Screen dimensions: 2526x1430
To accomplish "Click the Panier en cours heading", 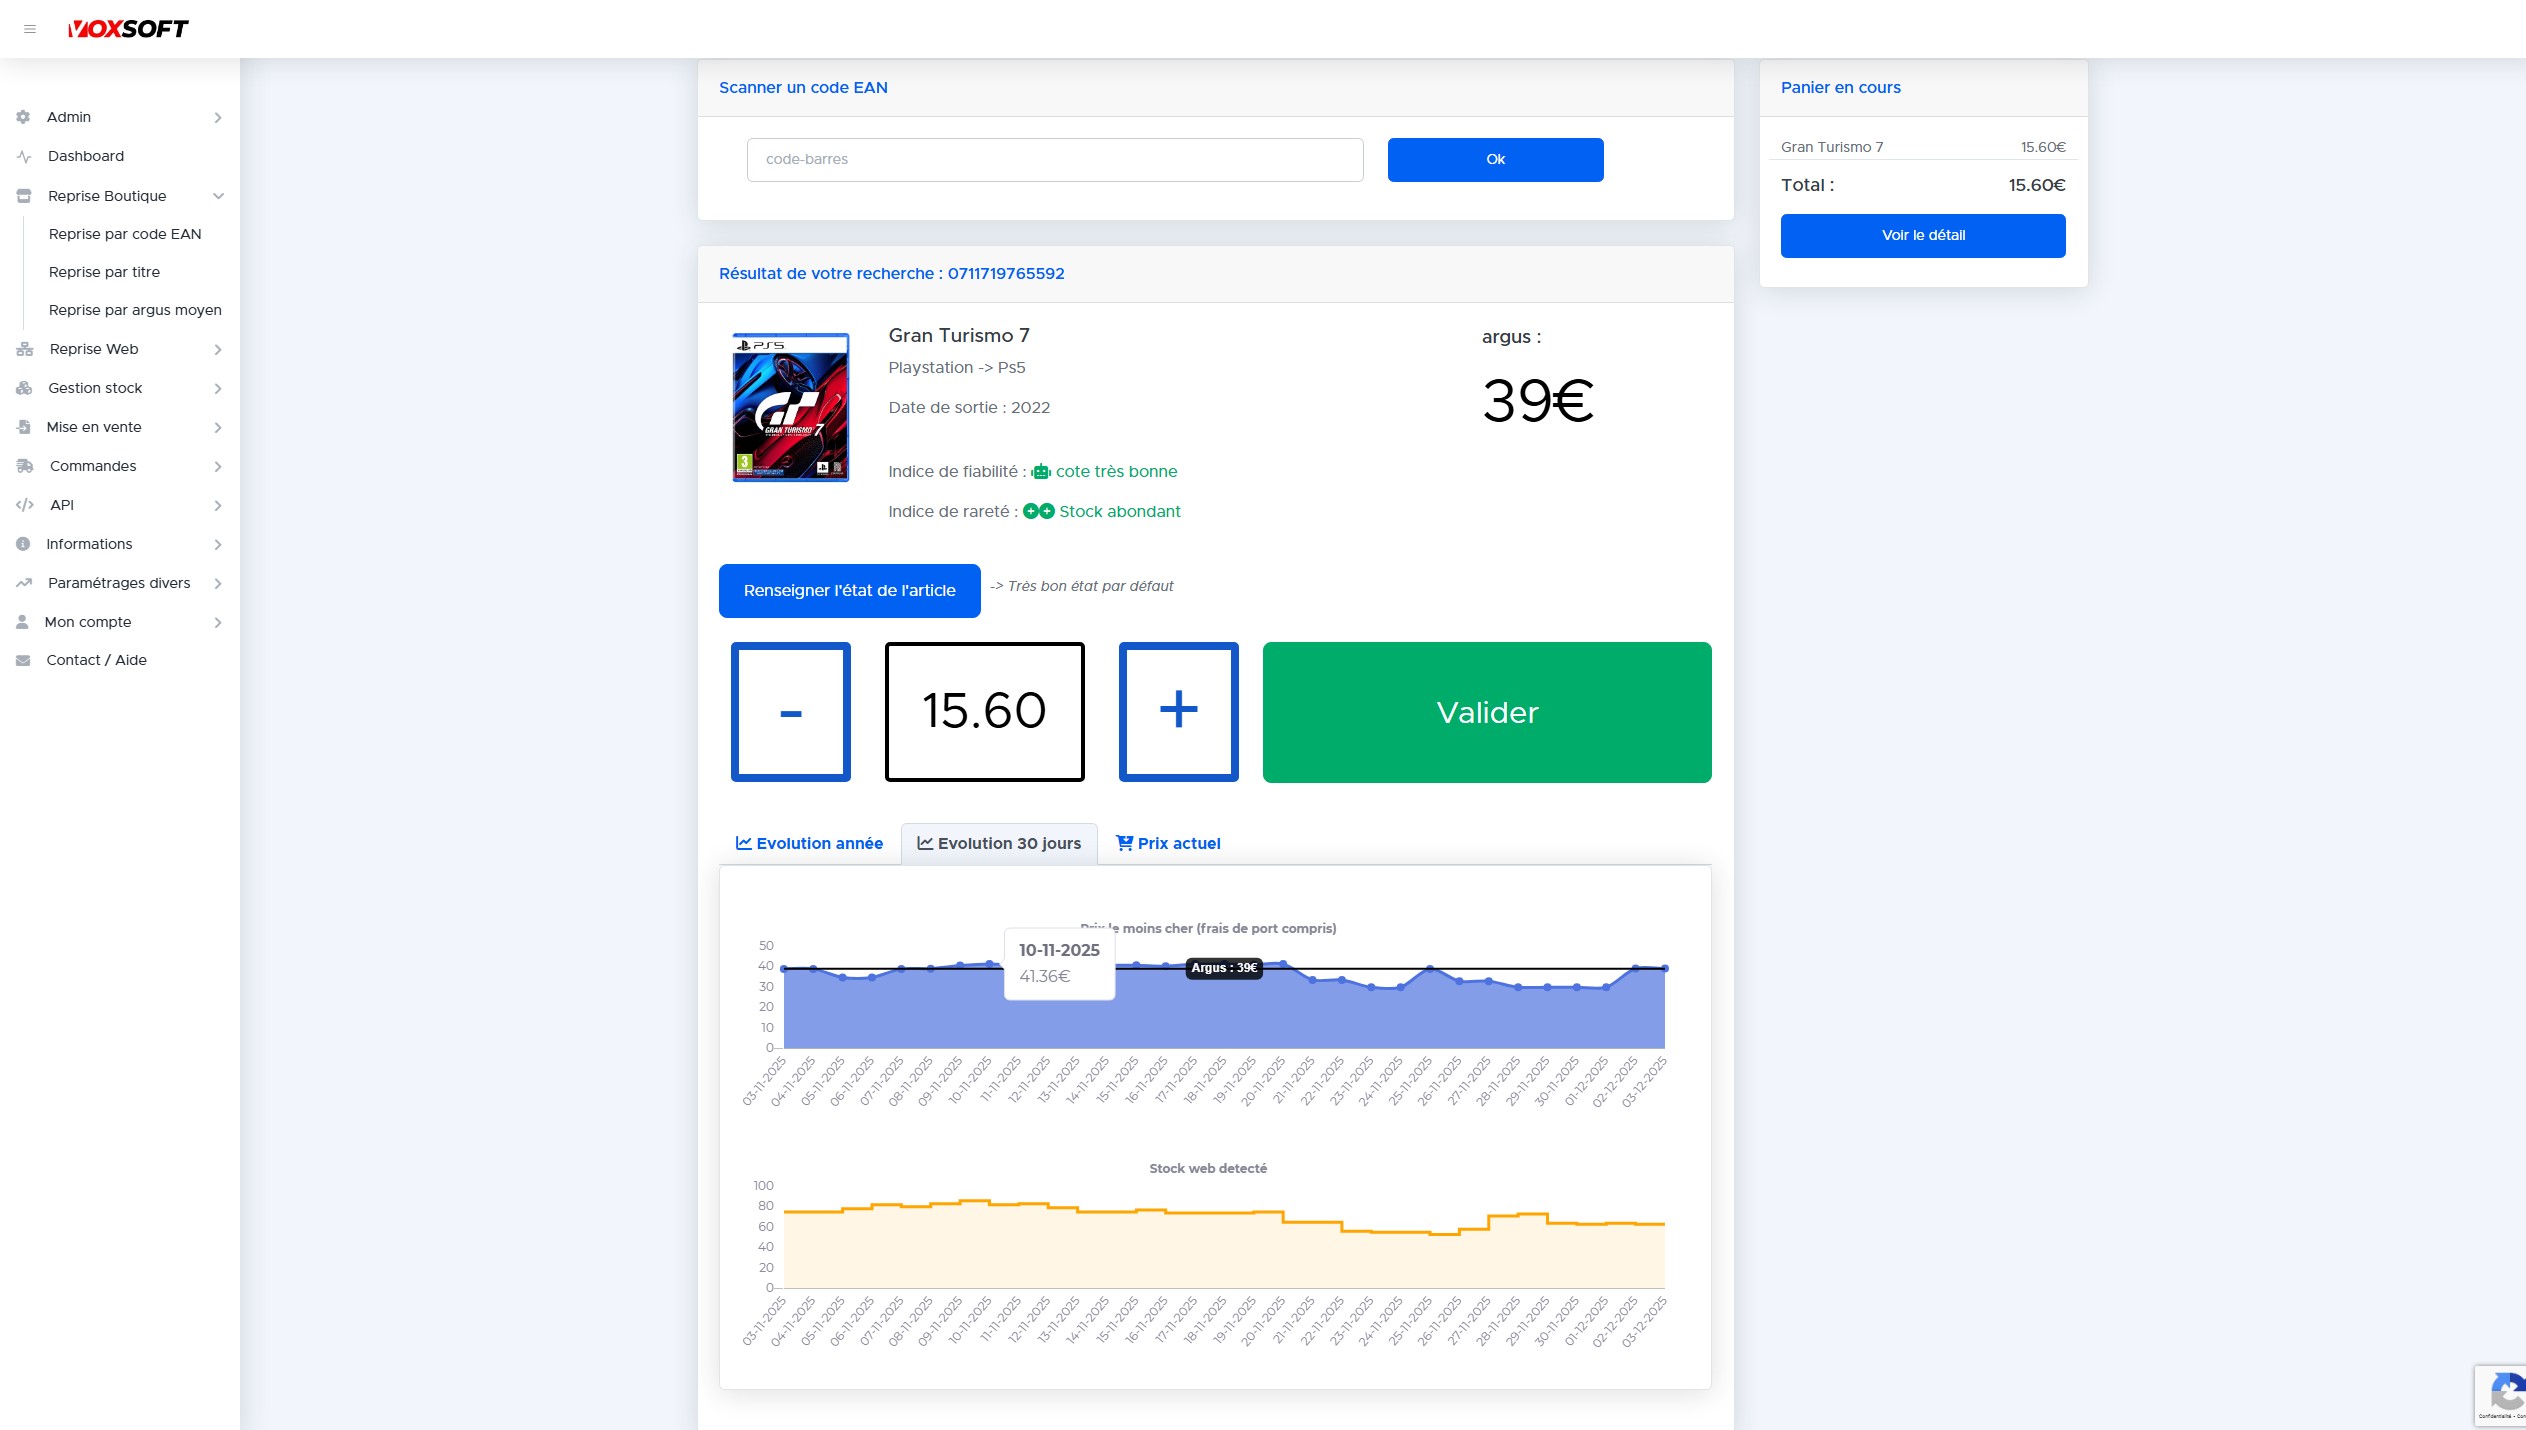I will click(1840, 88).
